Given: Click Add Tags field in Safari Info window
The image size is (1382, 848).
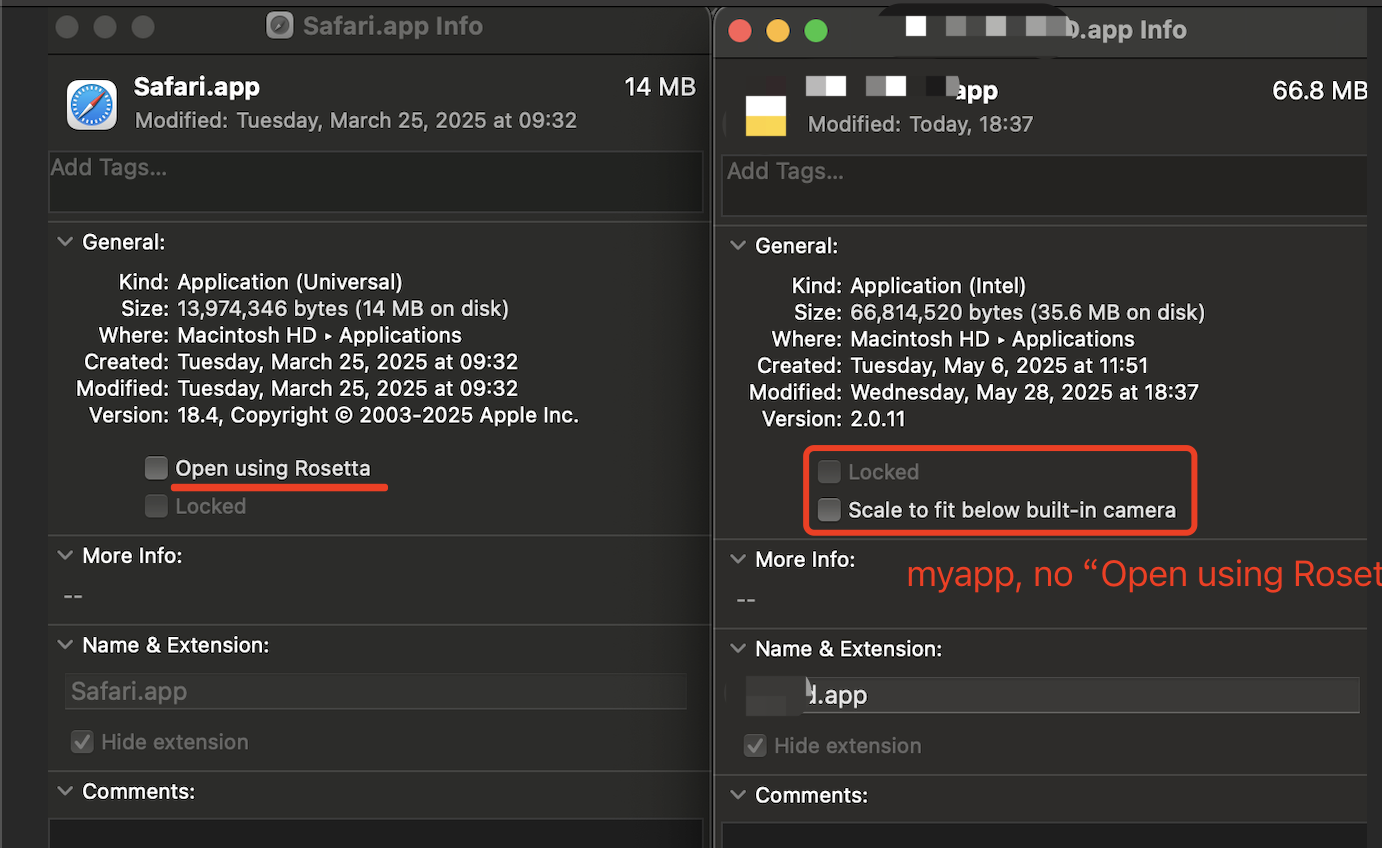Looking at the screenshot, I should click(x=376, y=182).
